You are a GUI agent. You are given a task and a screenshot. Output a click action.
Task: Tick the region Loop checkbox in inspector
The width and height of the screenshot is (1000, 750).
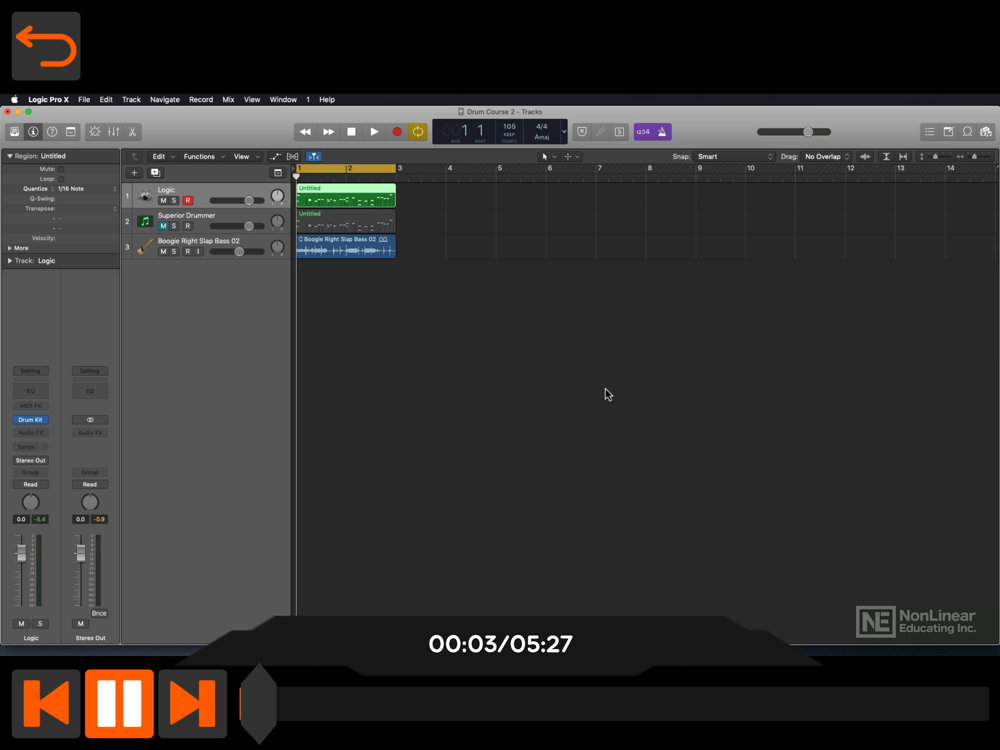(61, 179)
